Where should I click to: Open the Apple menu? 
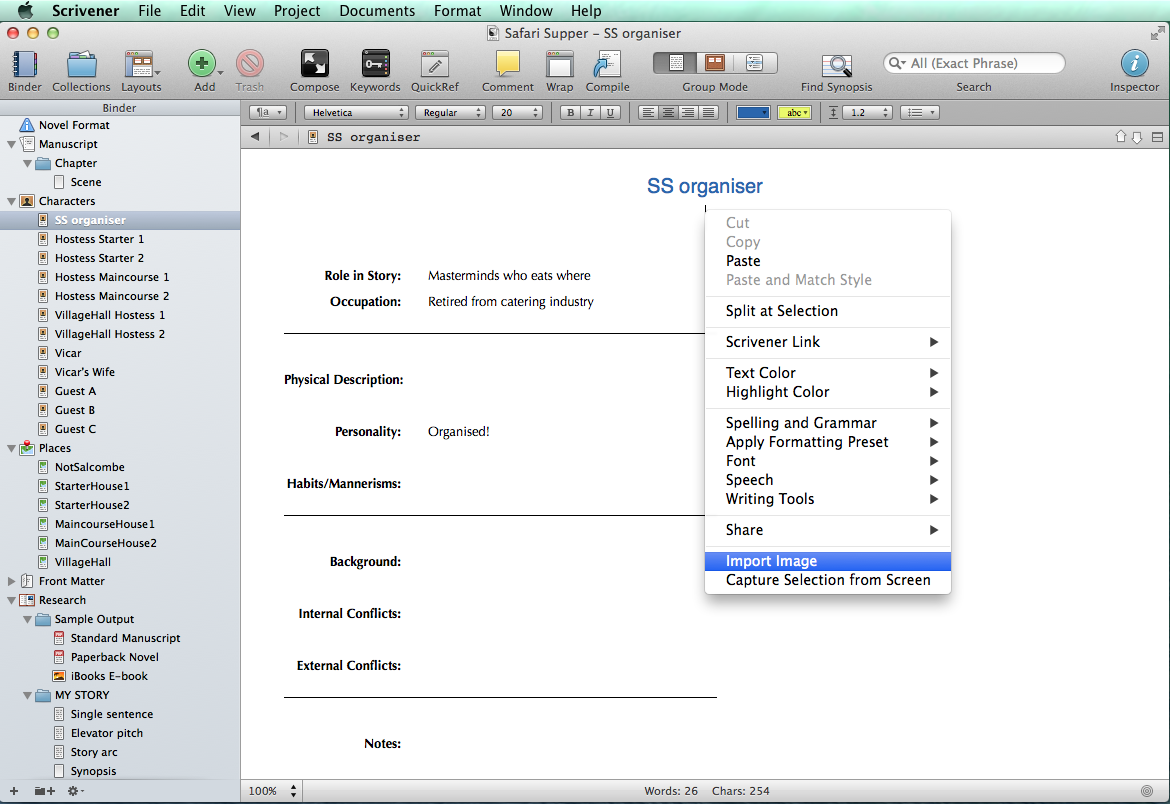25,10
